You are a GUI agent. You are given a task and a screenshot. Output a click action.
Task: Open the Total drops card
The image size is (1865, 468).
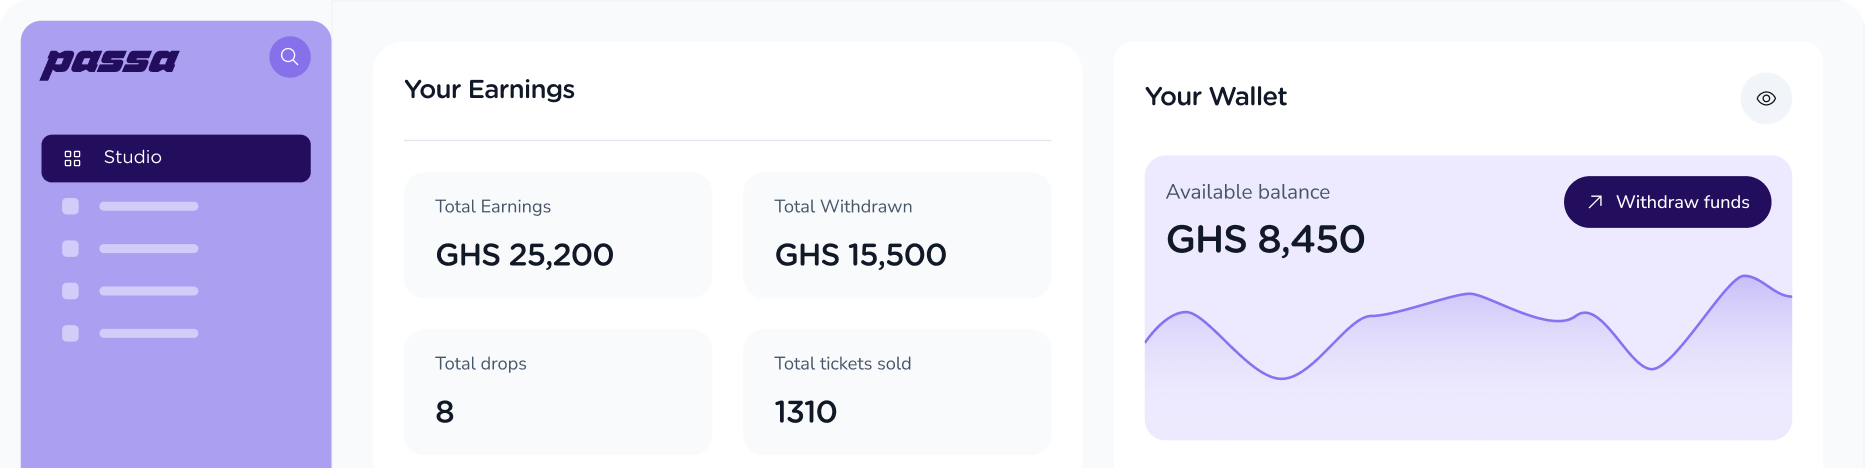557,391
